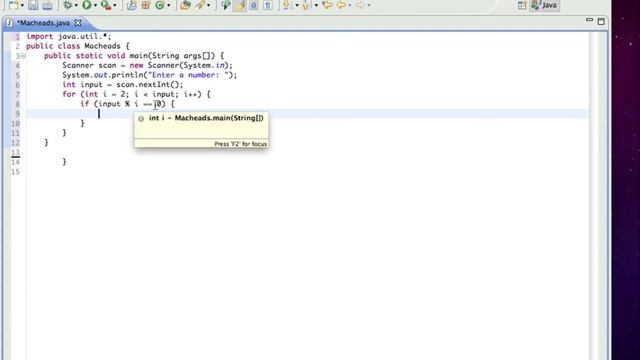This screenshot has width=640, height=360.
Task: Click the New Java Package icon
Action: (146, 5)
